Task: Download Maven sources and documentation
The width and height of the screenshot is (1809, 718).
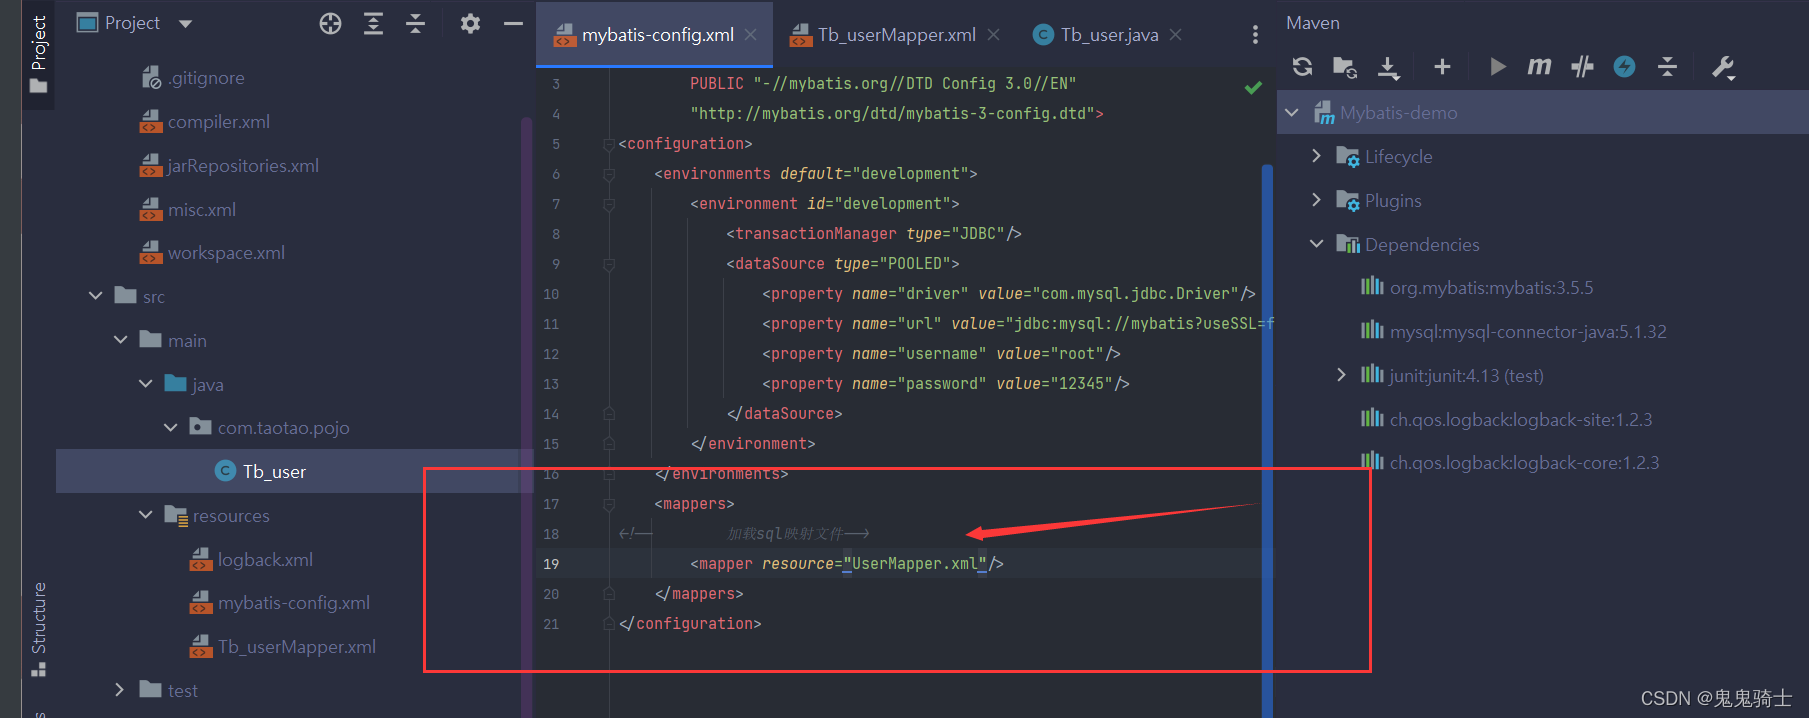Action: pos(1388,67)
